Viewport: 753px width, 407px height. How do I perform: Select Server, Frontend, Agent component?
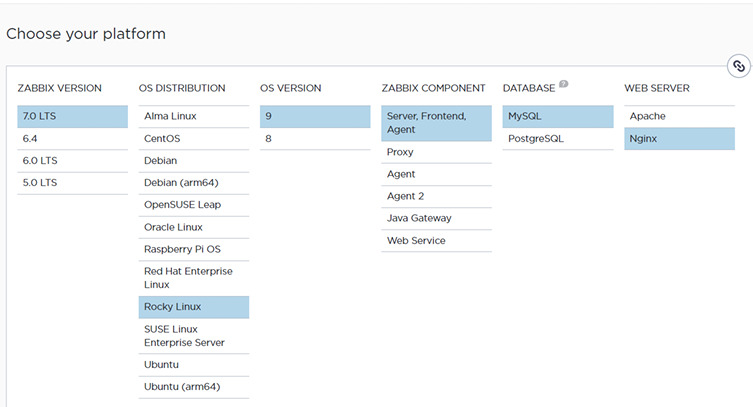[x=437, y=123]
